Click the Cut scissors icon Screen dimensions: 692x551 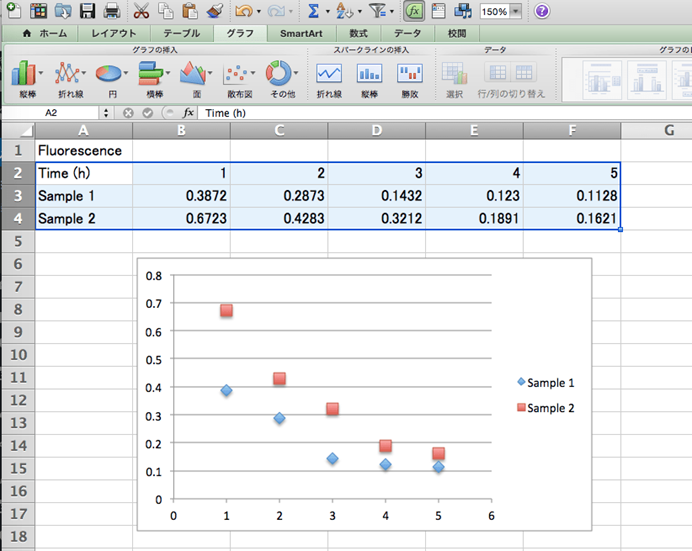pyautogui.click(x=141, y=12)
